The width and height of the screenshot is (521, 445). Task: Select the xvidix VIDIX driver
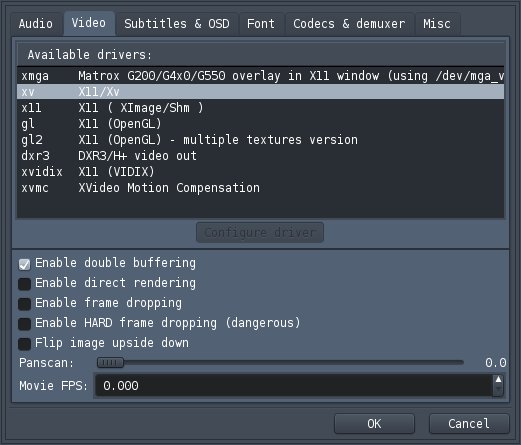point(260,172)
